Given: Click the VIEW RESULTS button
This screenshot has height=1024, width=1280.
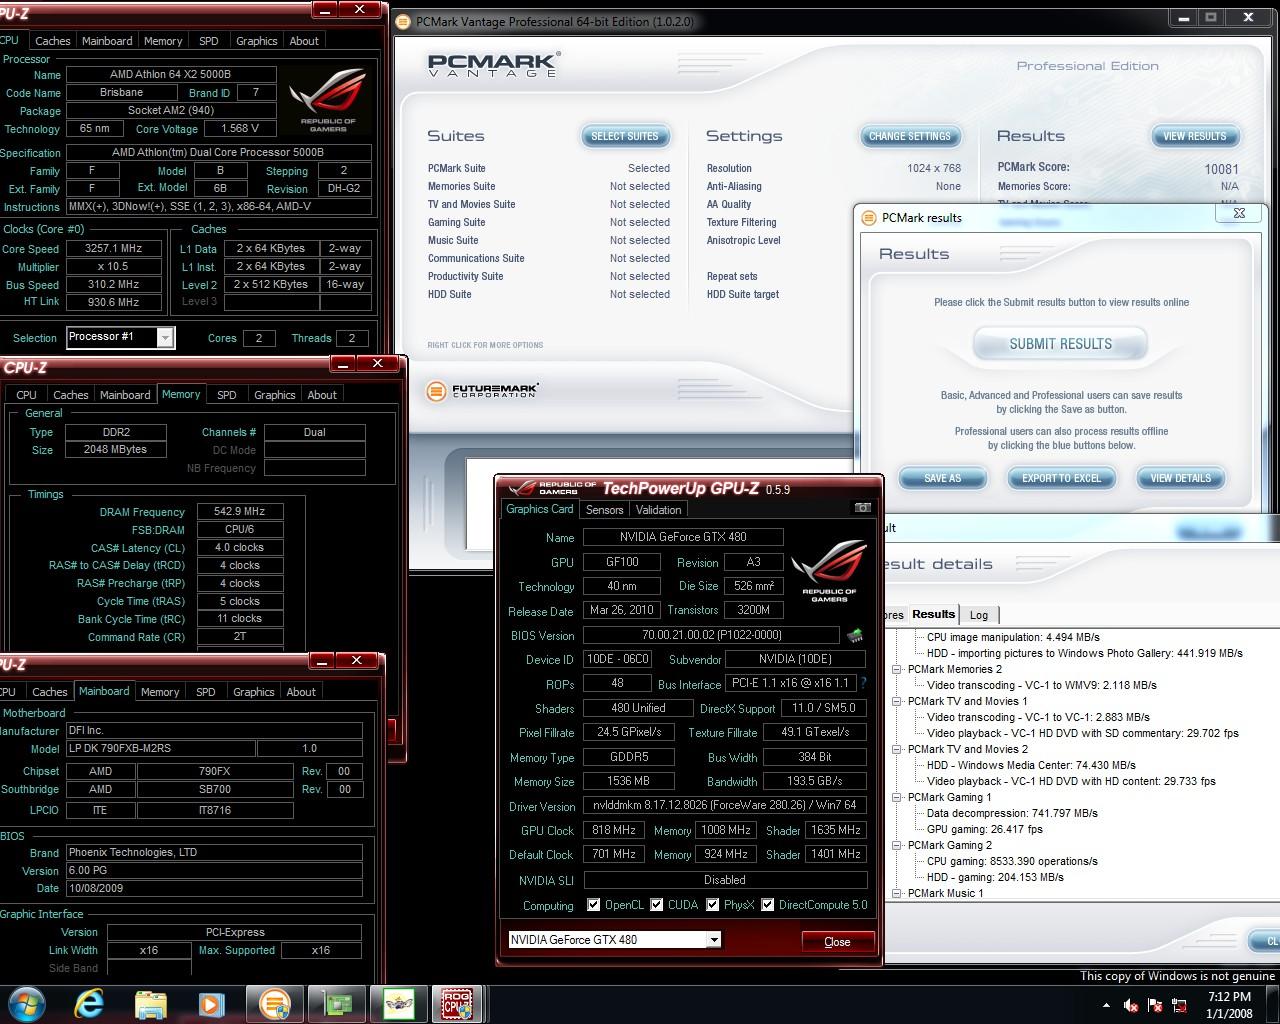Looking at the screenshot, I should 1195,136.
